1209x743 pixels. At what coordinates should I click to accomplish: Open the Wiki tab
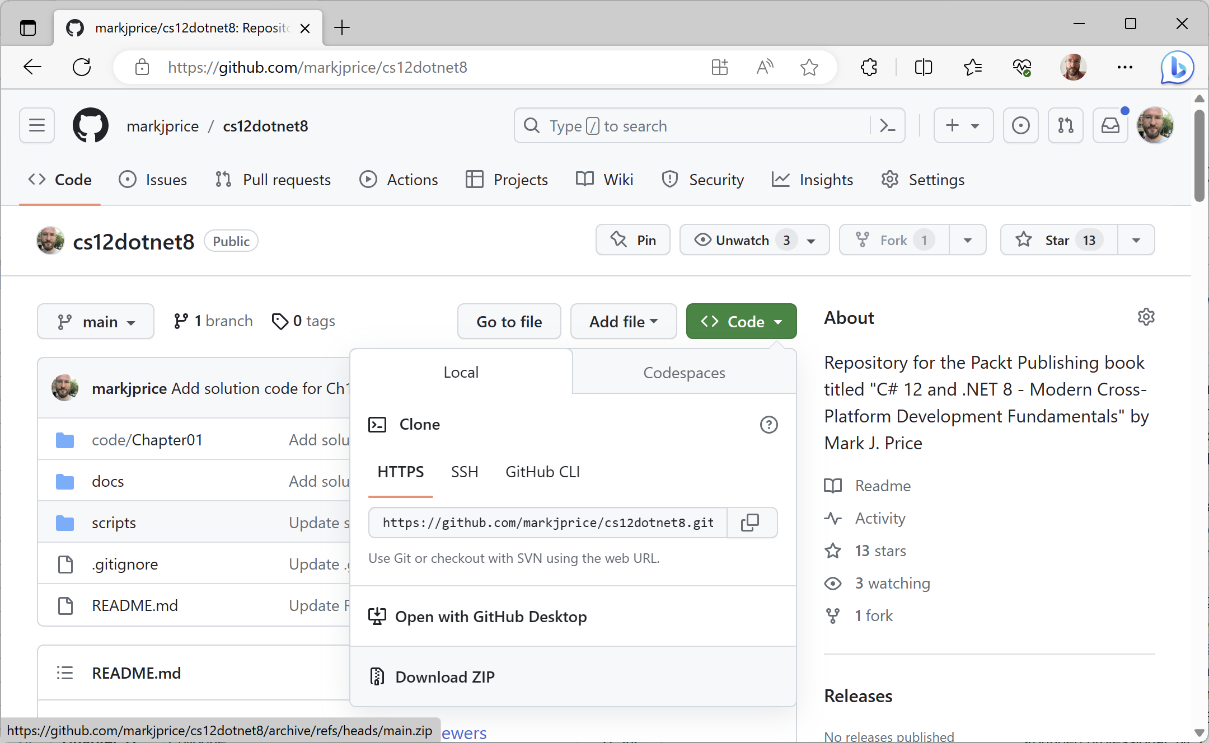pos(605,180)
